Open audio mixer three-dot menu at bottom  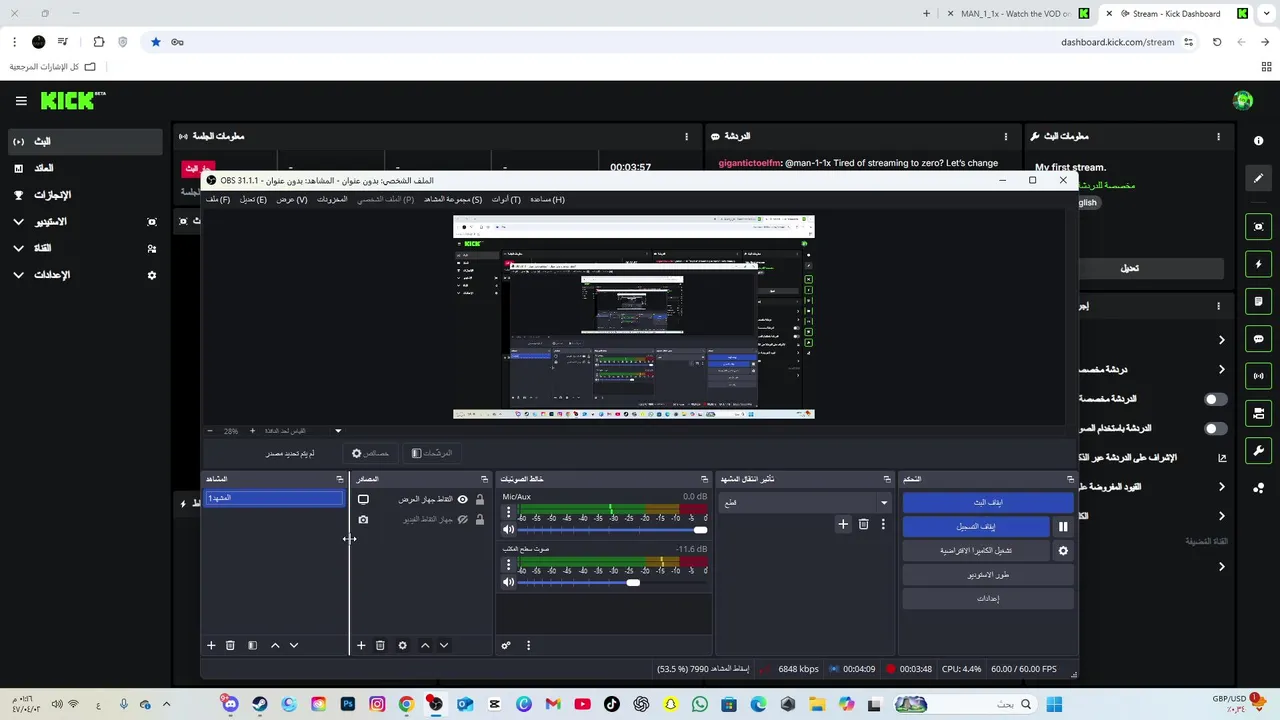tap(528, 645)
